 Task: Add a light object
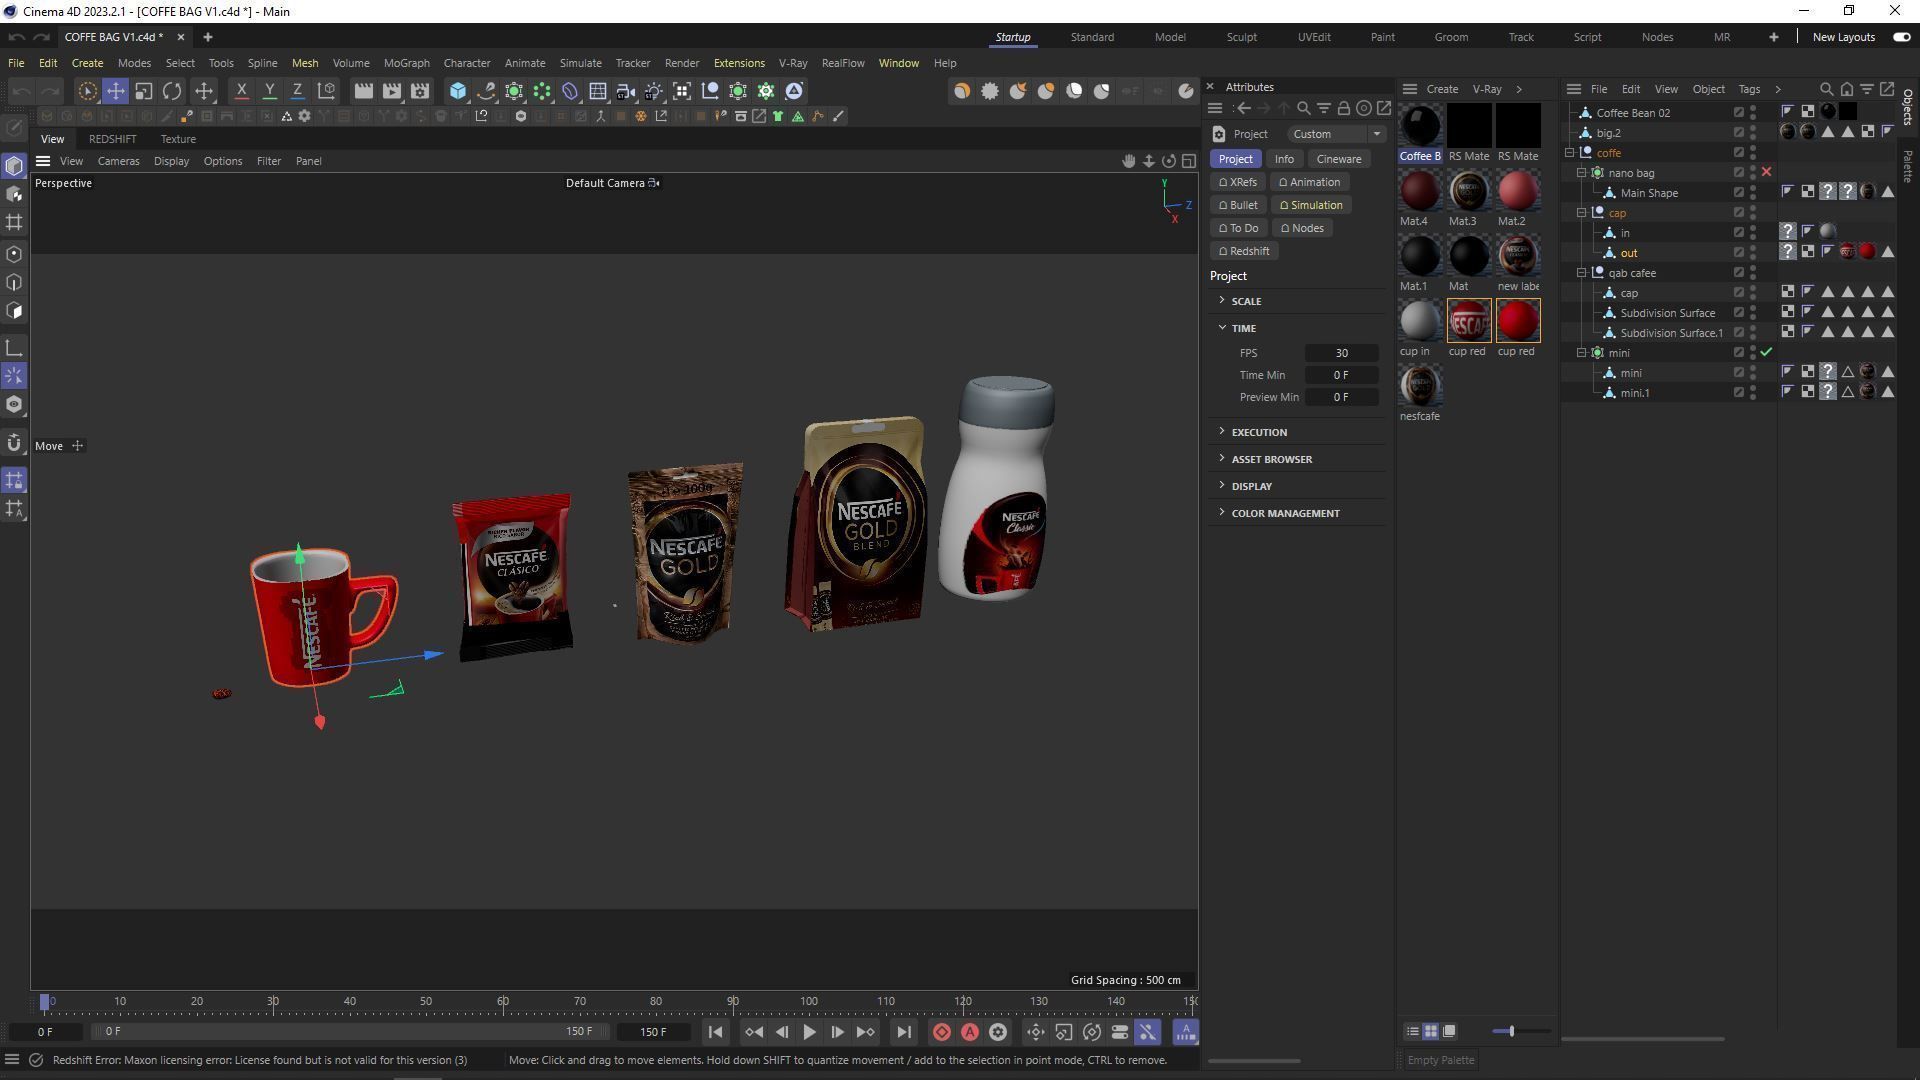[654, 91]
